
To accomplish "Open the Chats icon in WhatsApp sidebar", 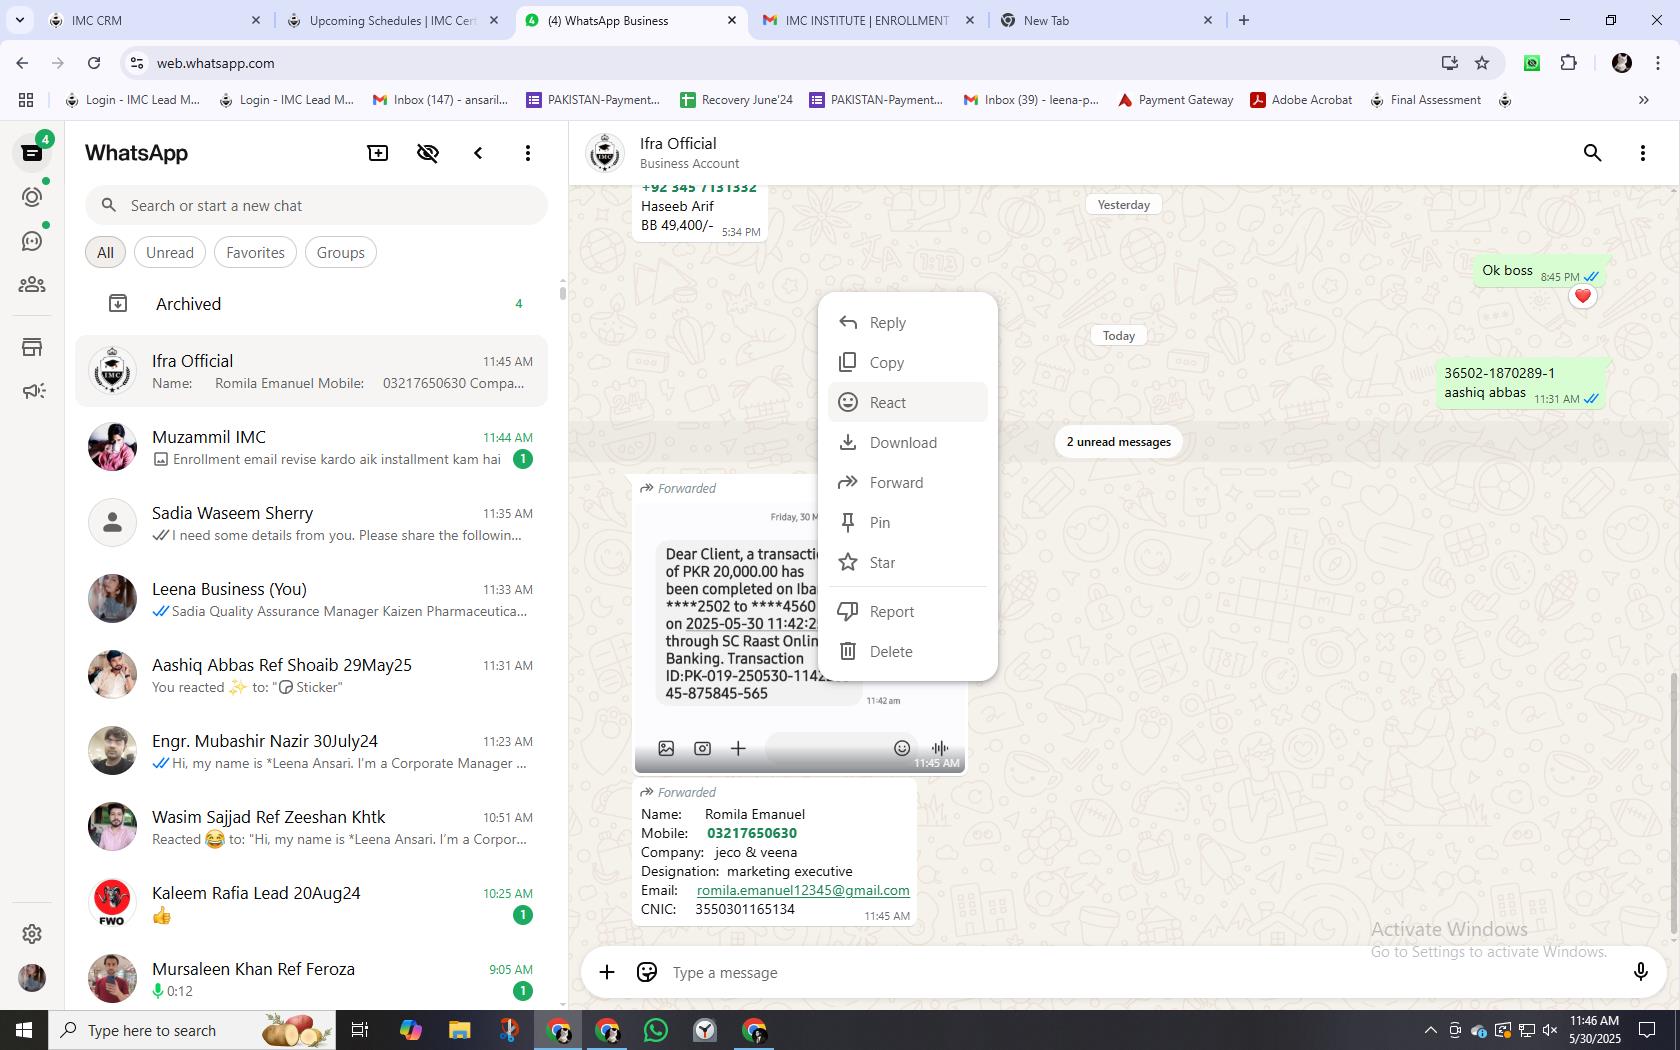I will [32, 153].
